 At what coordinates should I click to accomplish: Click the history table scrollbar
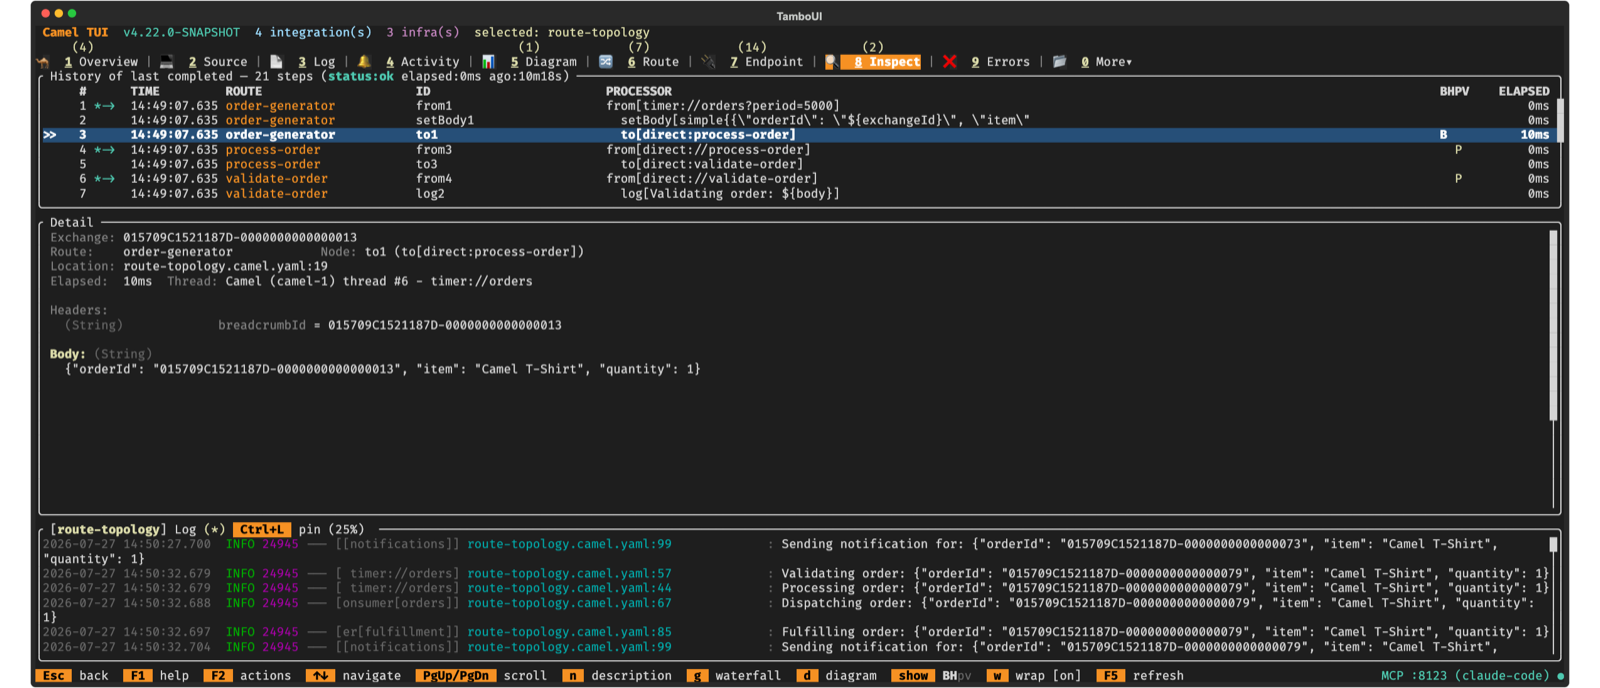1559,120
